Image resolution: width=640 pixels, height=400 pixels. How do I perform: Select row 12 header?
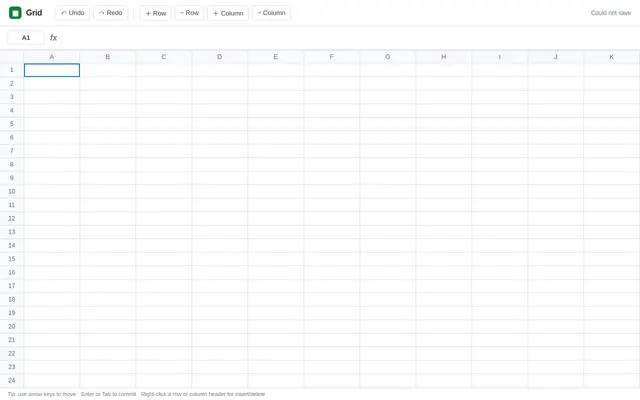tap(12, 218)
